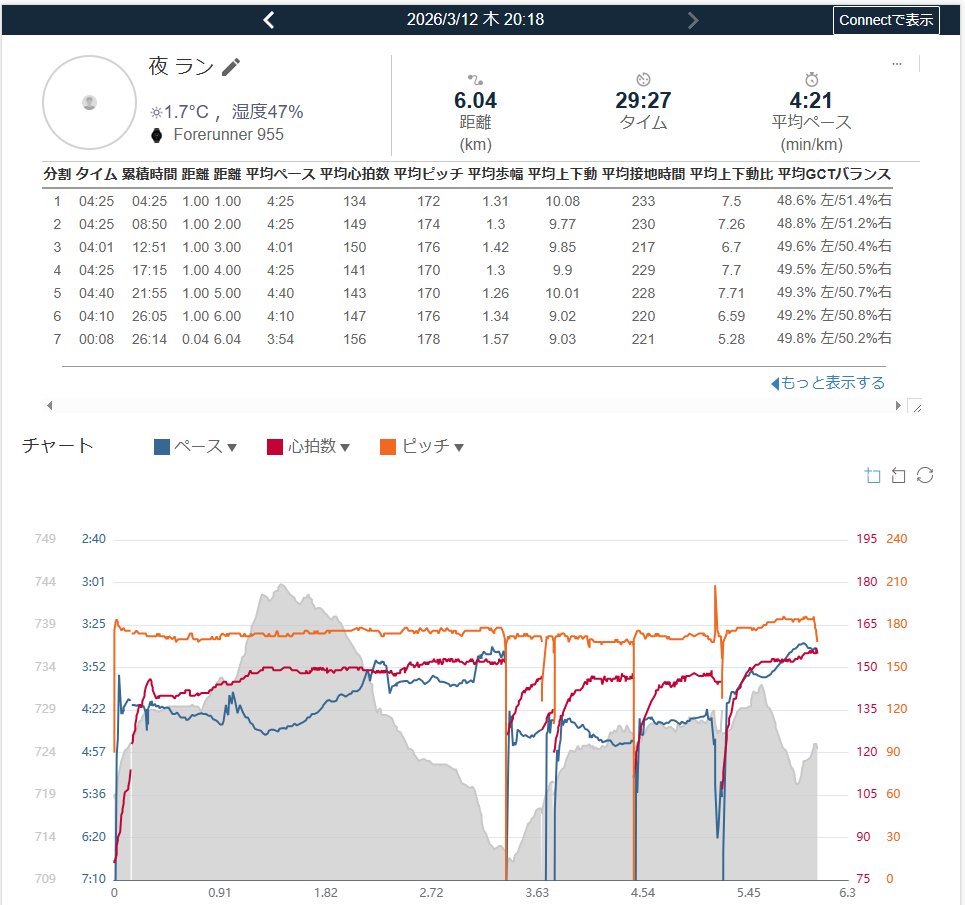965x905 pixels.
Task: Click the date header '2026/3/12 木 20:18'
Action: pyautogui.click(x=475, y=20)
